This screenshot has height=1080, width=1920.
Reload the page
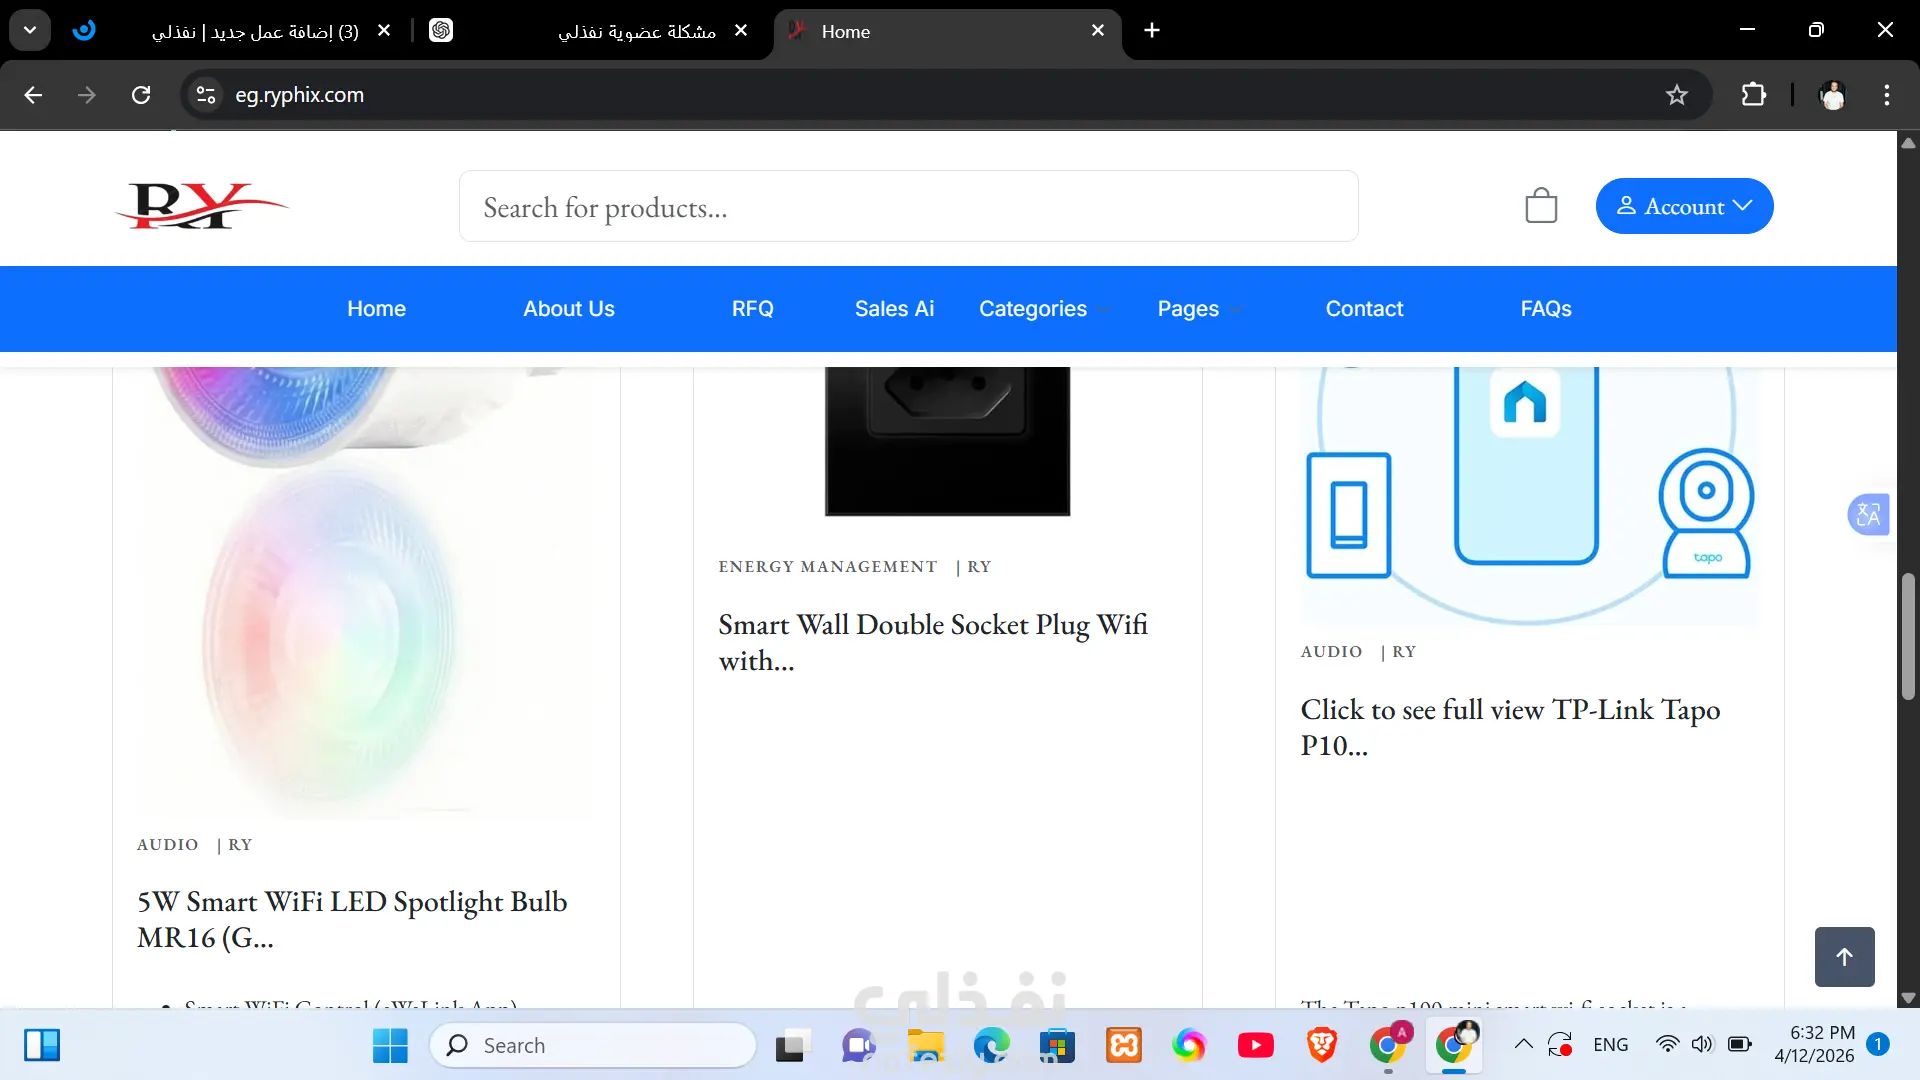point(141,95)
